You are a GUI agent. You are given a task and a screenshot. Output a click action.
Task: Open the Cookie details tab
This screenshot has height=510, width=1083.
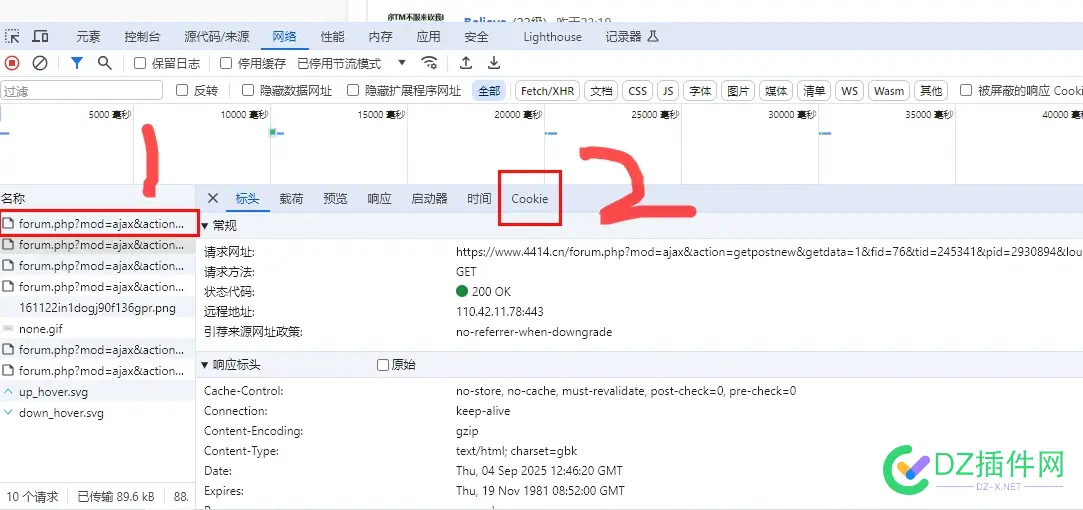[530, 198]
